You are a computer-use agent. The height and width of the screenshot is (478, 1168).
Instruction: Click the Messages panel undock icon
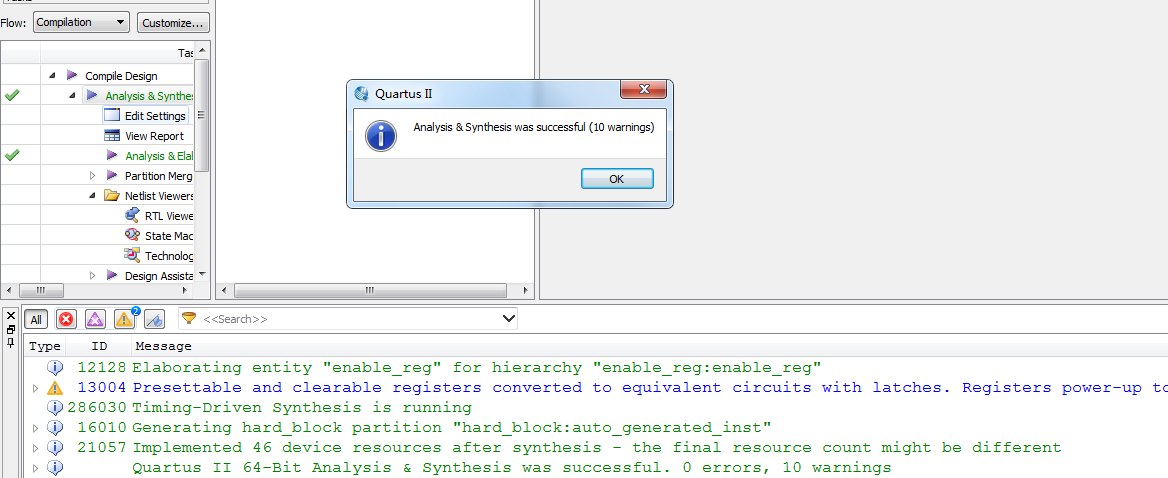pyautogui.click(x=10, y=329)
